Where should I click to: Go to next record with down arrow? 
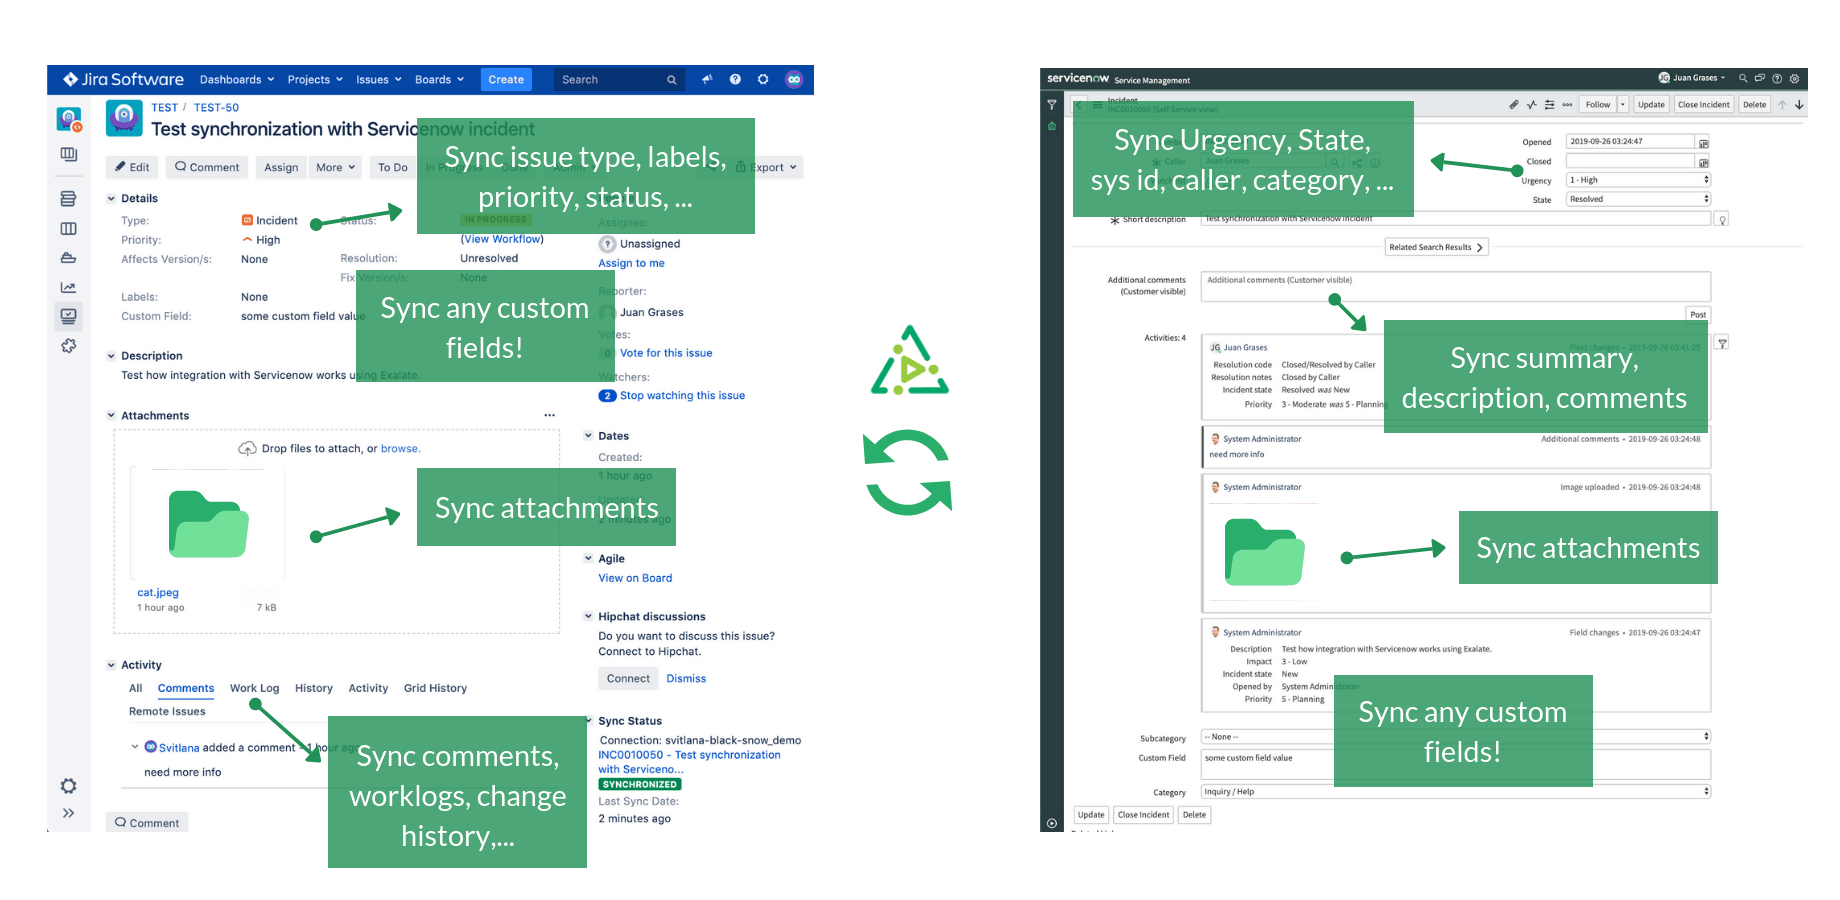tap(1799, 105)
